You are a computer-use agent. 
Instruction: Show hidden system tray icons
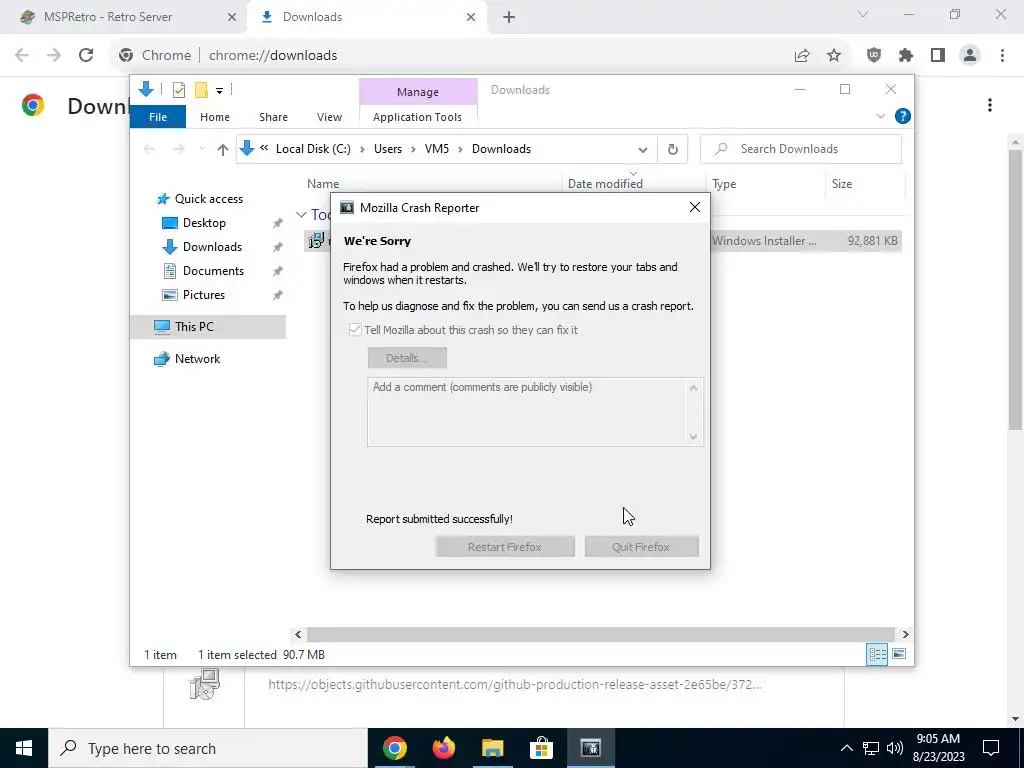[x=846, y=749]
